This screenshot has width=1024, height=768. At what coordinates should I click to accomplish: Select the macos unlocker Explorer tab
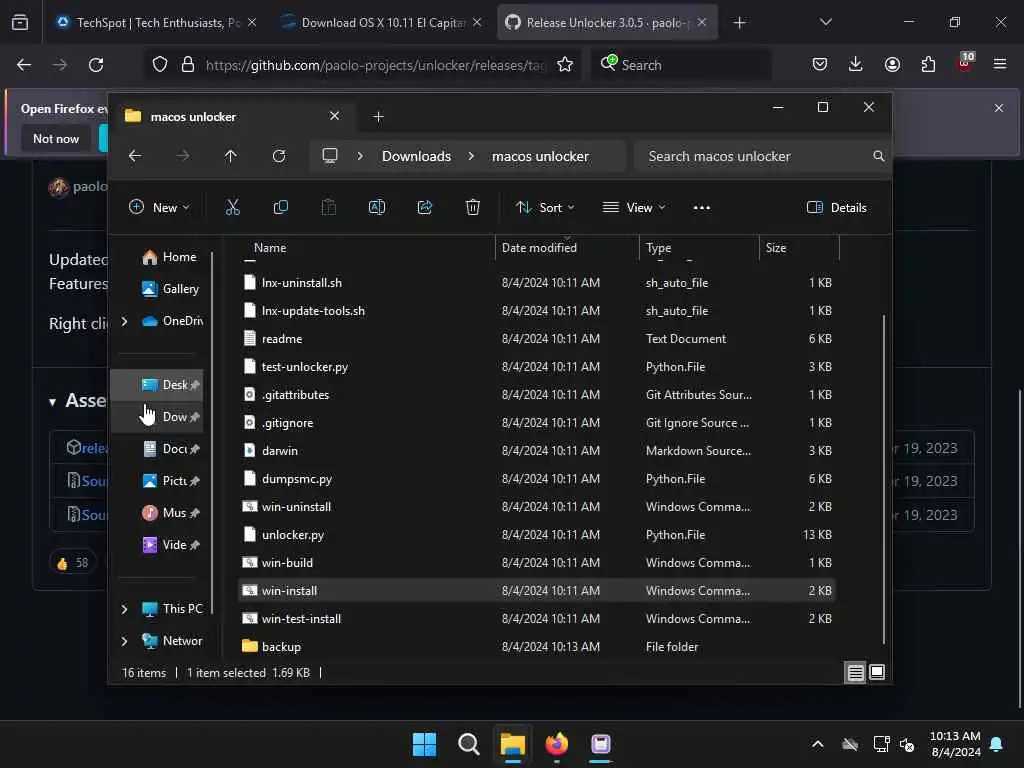click(x=232, y=116)
